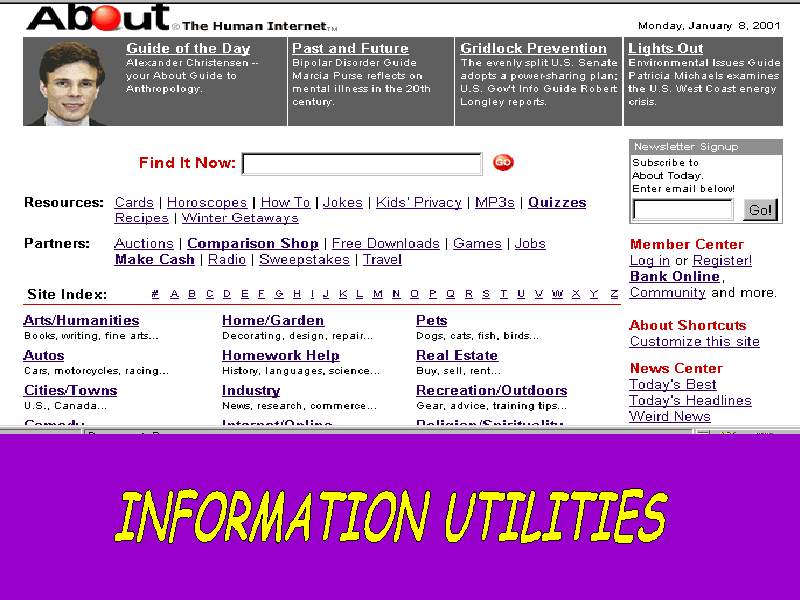Select Make Cash link

(x=155, y=260)
